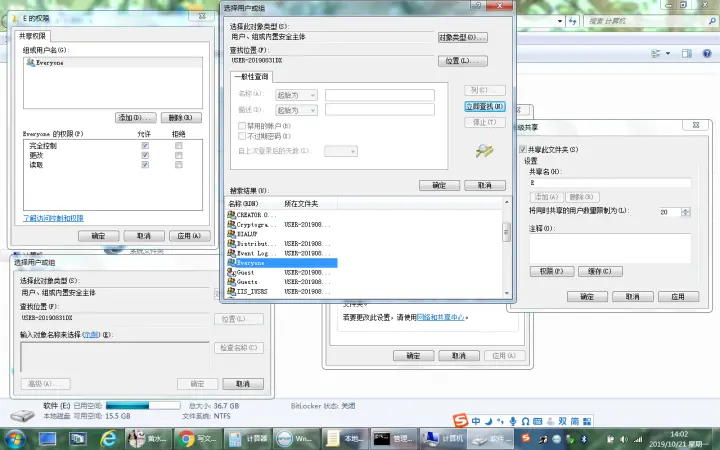720x450 pixels.
Task: Click the microphone icon on the IME bar
Action: click(x=513, y=421)
